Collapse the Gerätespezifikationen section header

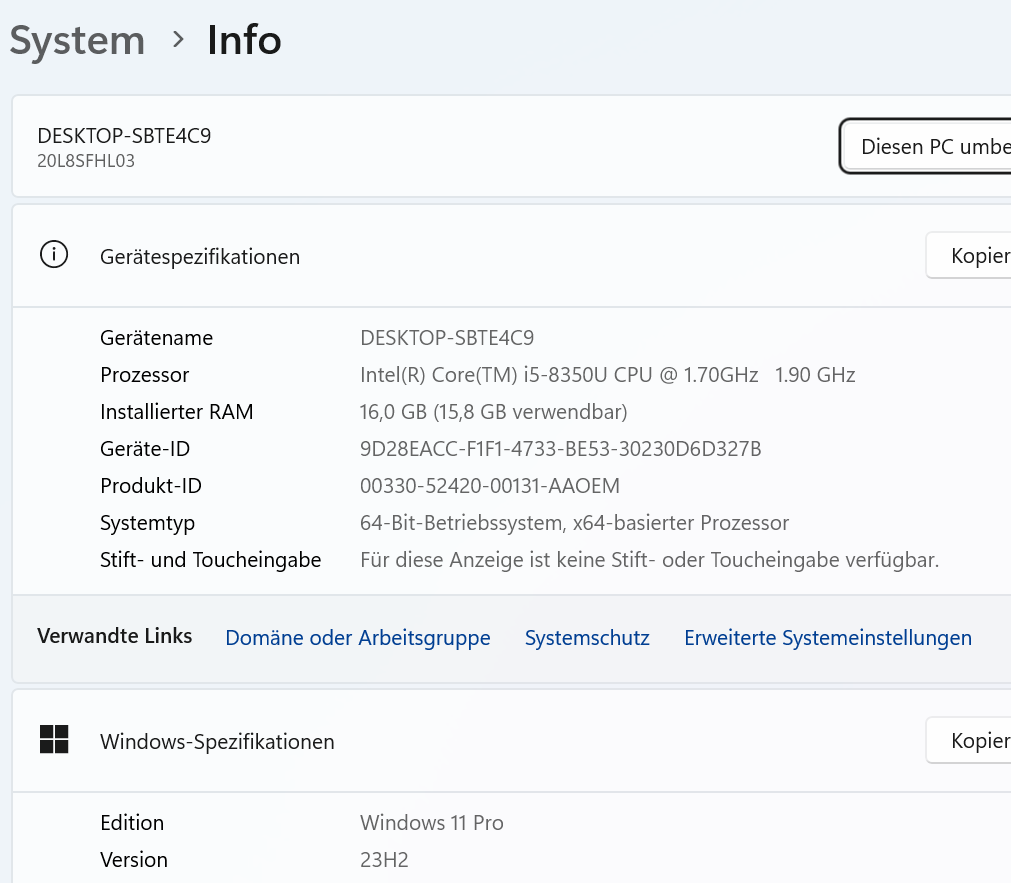pyautogui.click(x=512, y=256)
